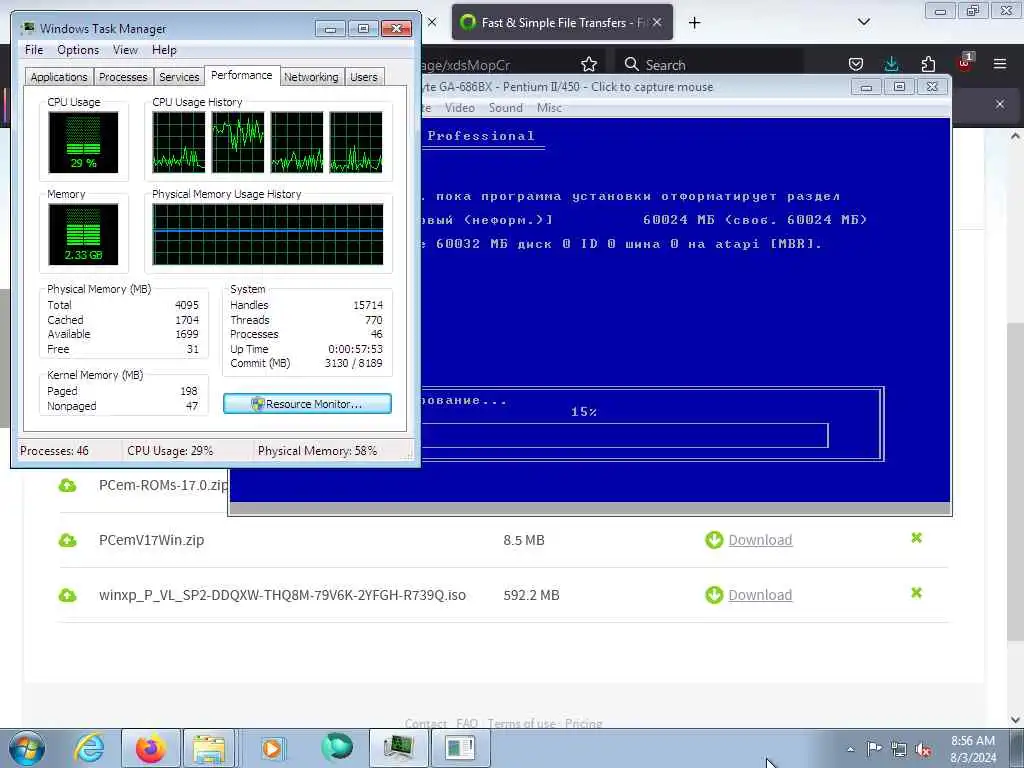Show hidden tray icons arrow

[850, 749]
